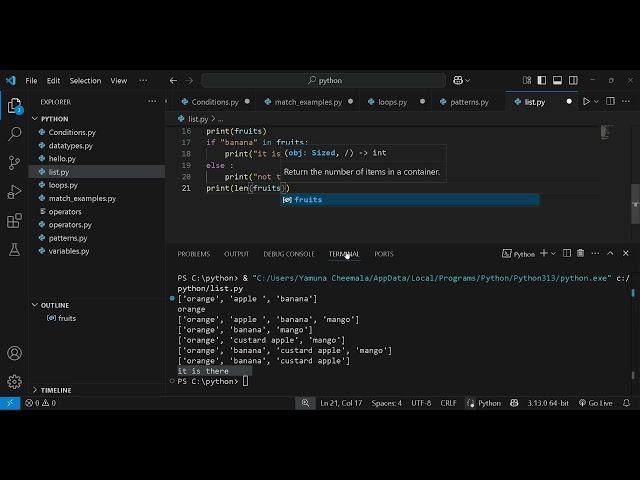The width and height of the screenshot is (640, 480).
Task: Go forward using the right arrow
Action: click(x=189, y=80)
